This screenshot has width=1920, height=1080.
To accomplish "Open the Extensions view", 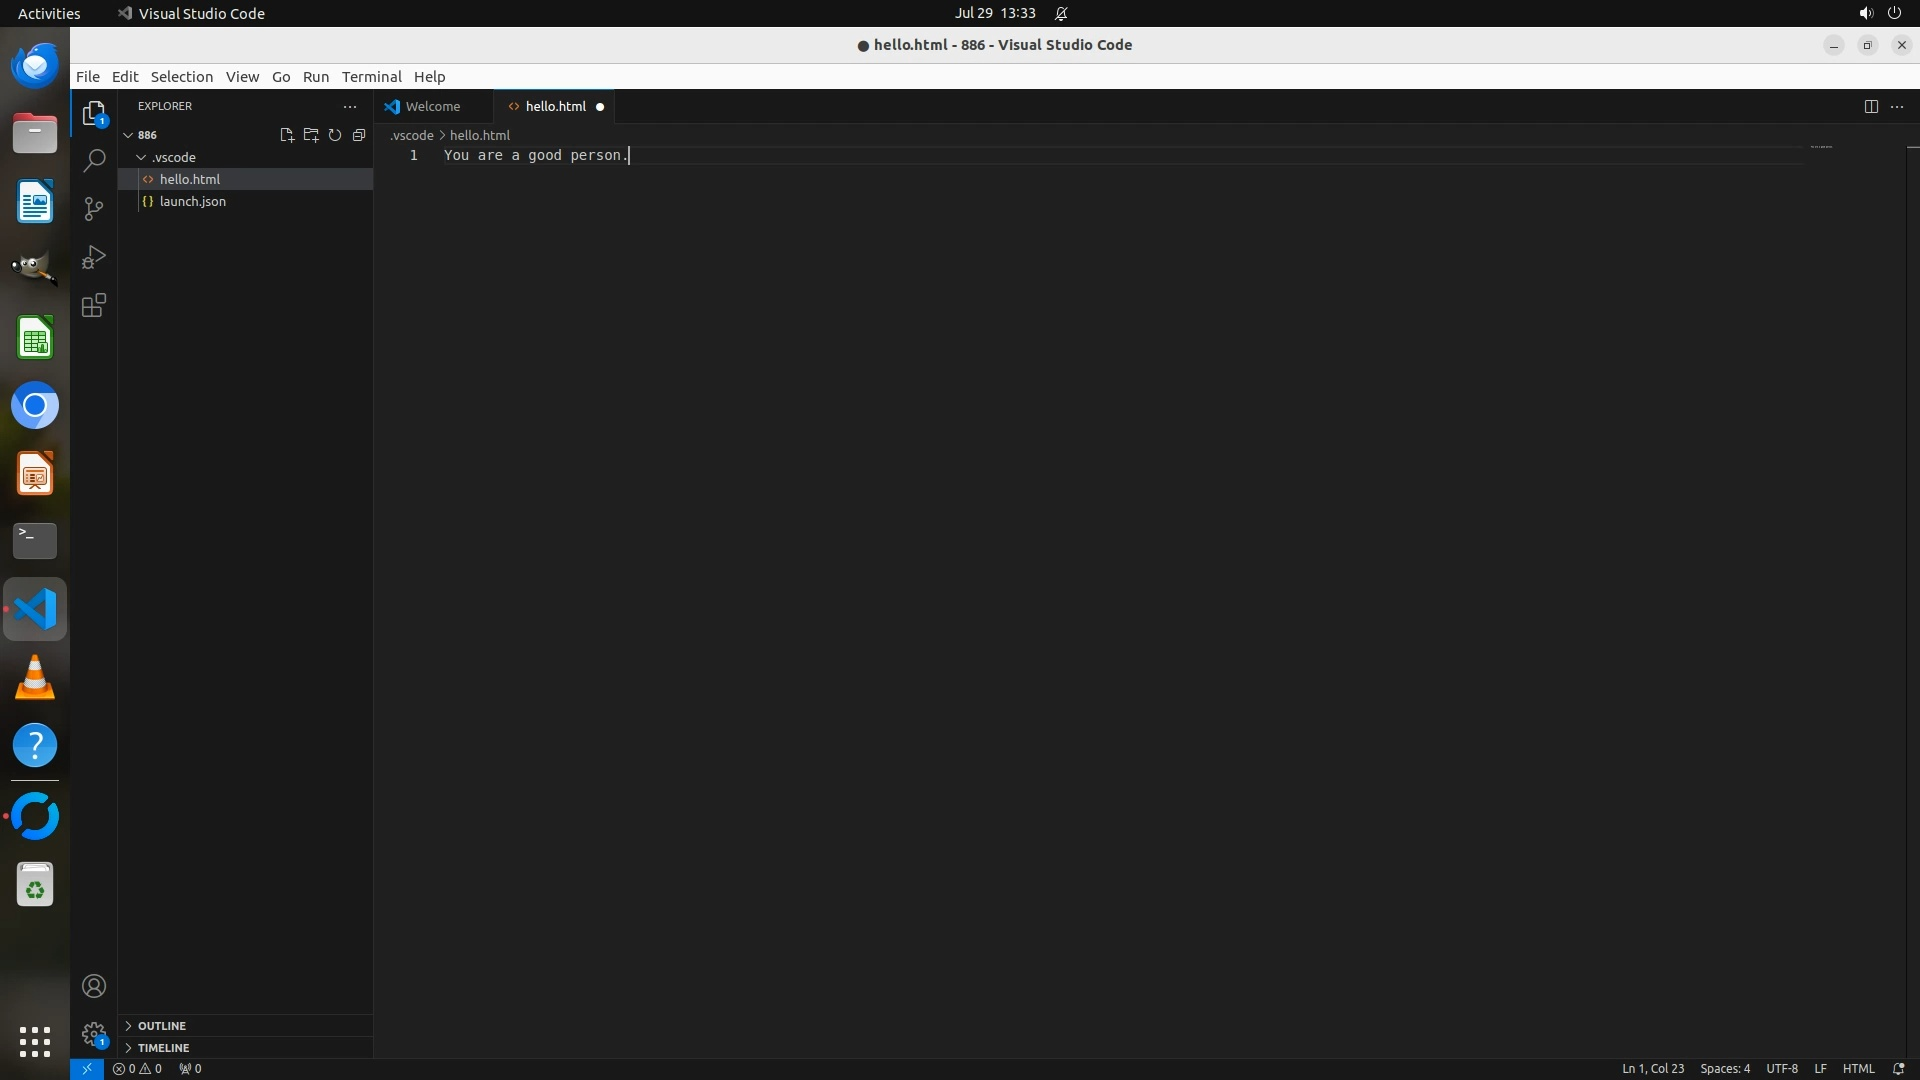I will (94, 306).
